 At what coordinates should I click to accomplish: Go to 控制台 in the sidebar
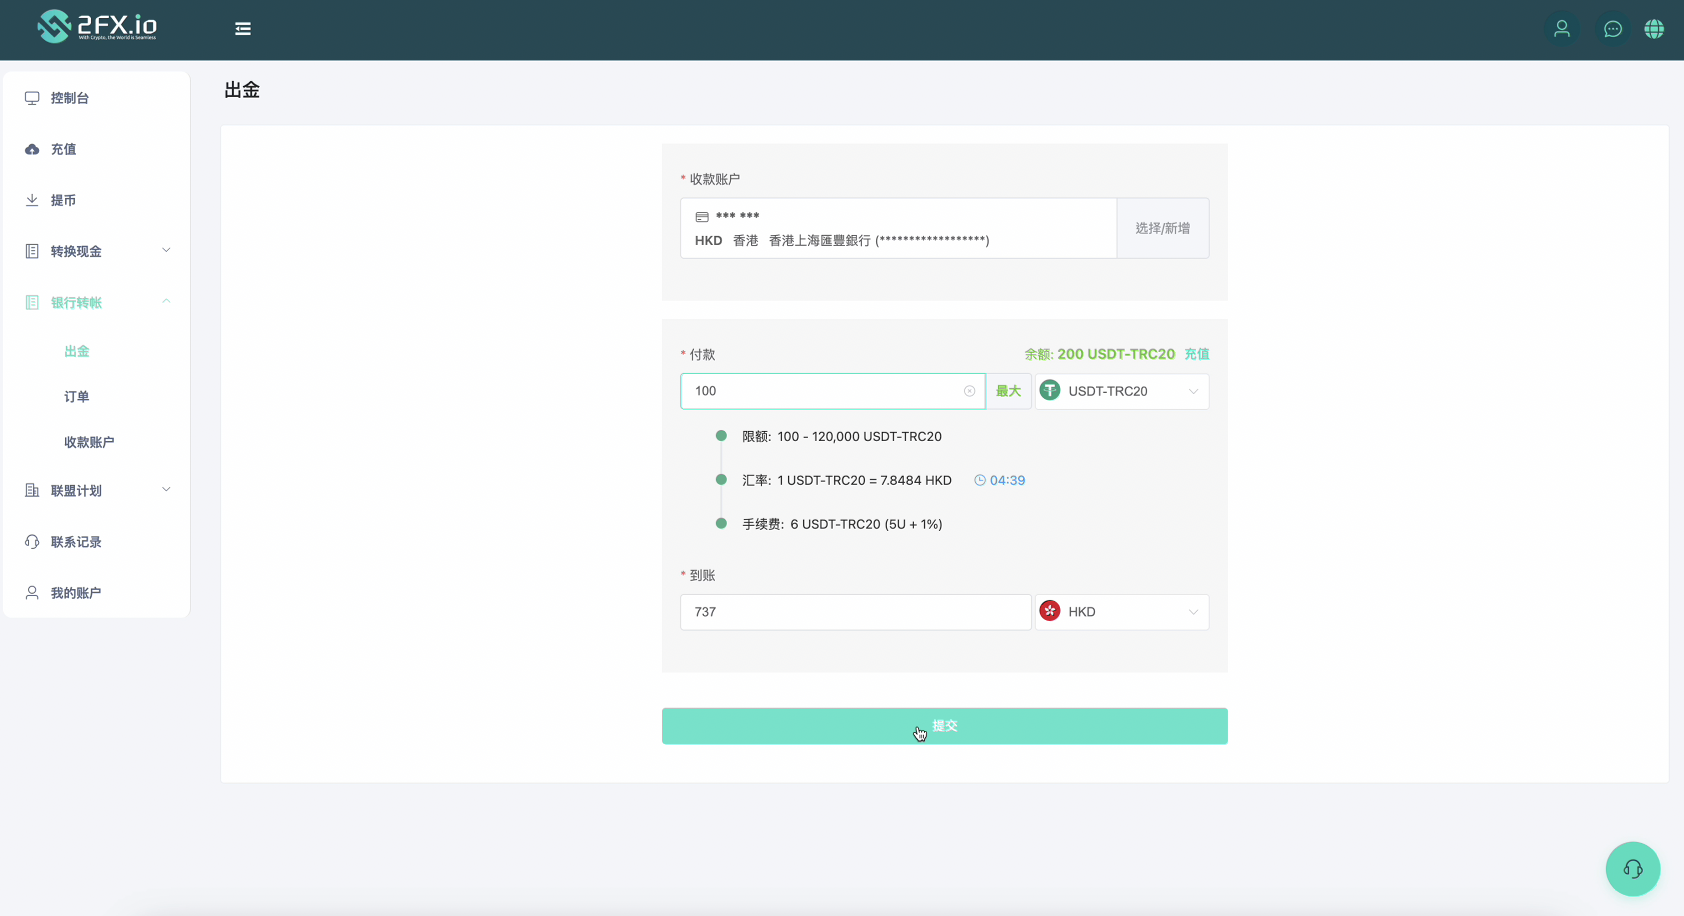click(x=70, y=98)
